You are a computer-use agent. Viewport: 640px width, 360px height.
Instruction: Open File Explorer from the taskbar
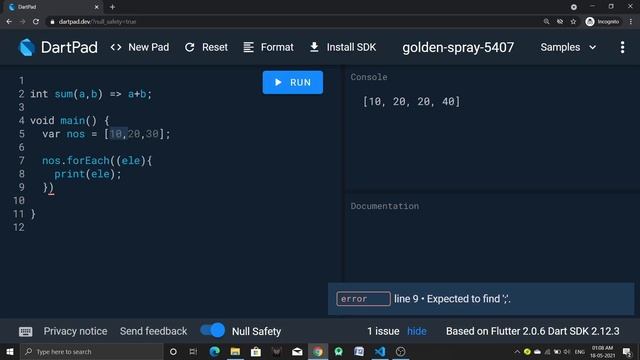click(x=235, y=351)
